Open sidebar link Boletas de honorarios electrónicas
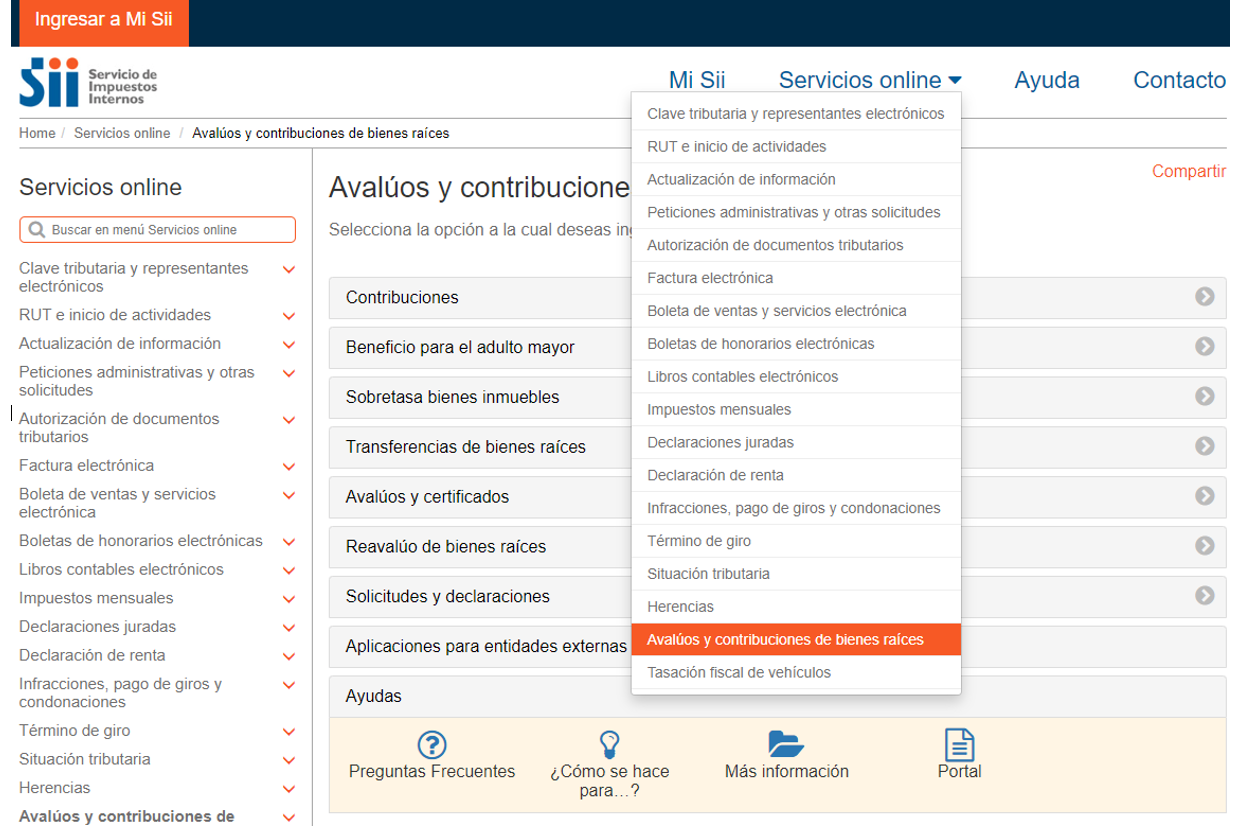Viewport: 1242px width, 827px height. [141, 541]
